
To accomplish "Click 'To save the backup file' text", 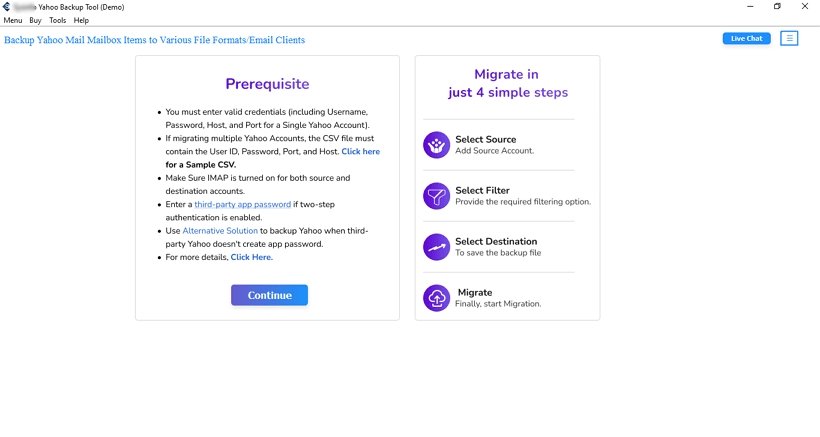I will pyautogui.click(x=498, y=252).
